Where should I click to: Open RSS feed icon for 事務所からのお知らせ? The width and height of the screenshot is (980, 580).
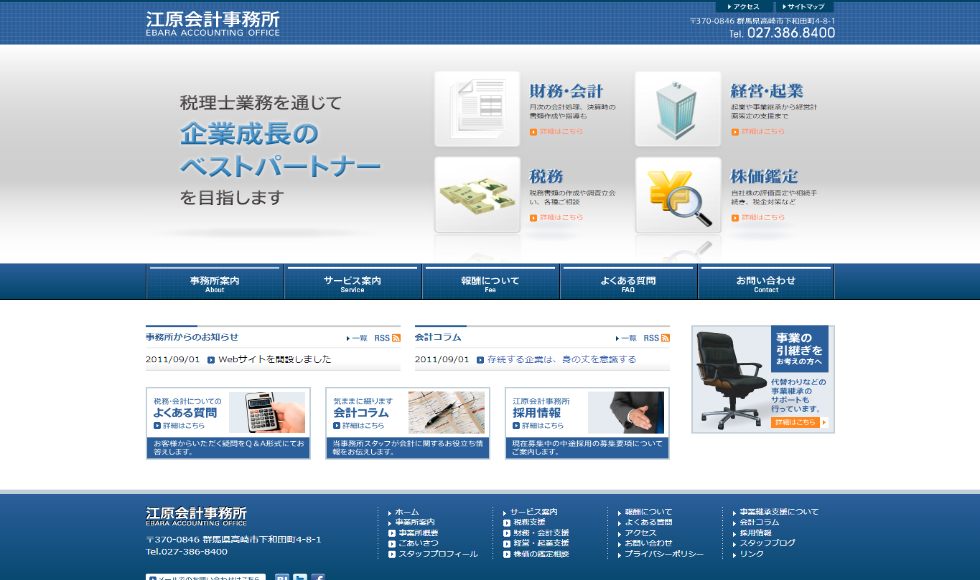pyautogui.click(x=395, y=338)
